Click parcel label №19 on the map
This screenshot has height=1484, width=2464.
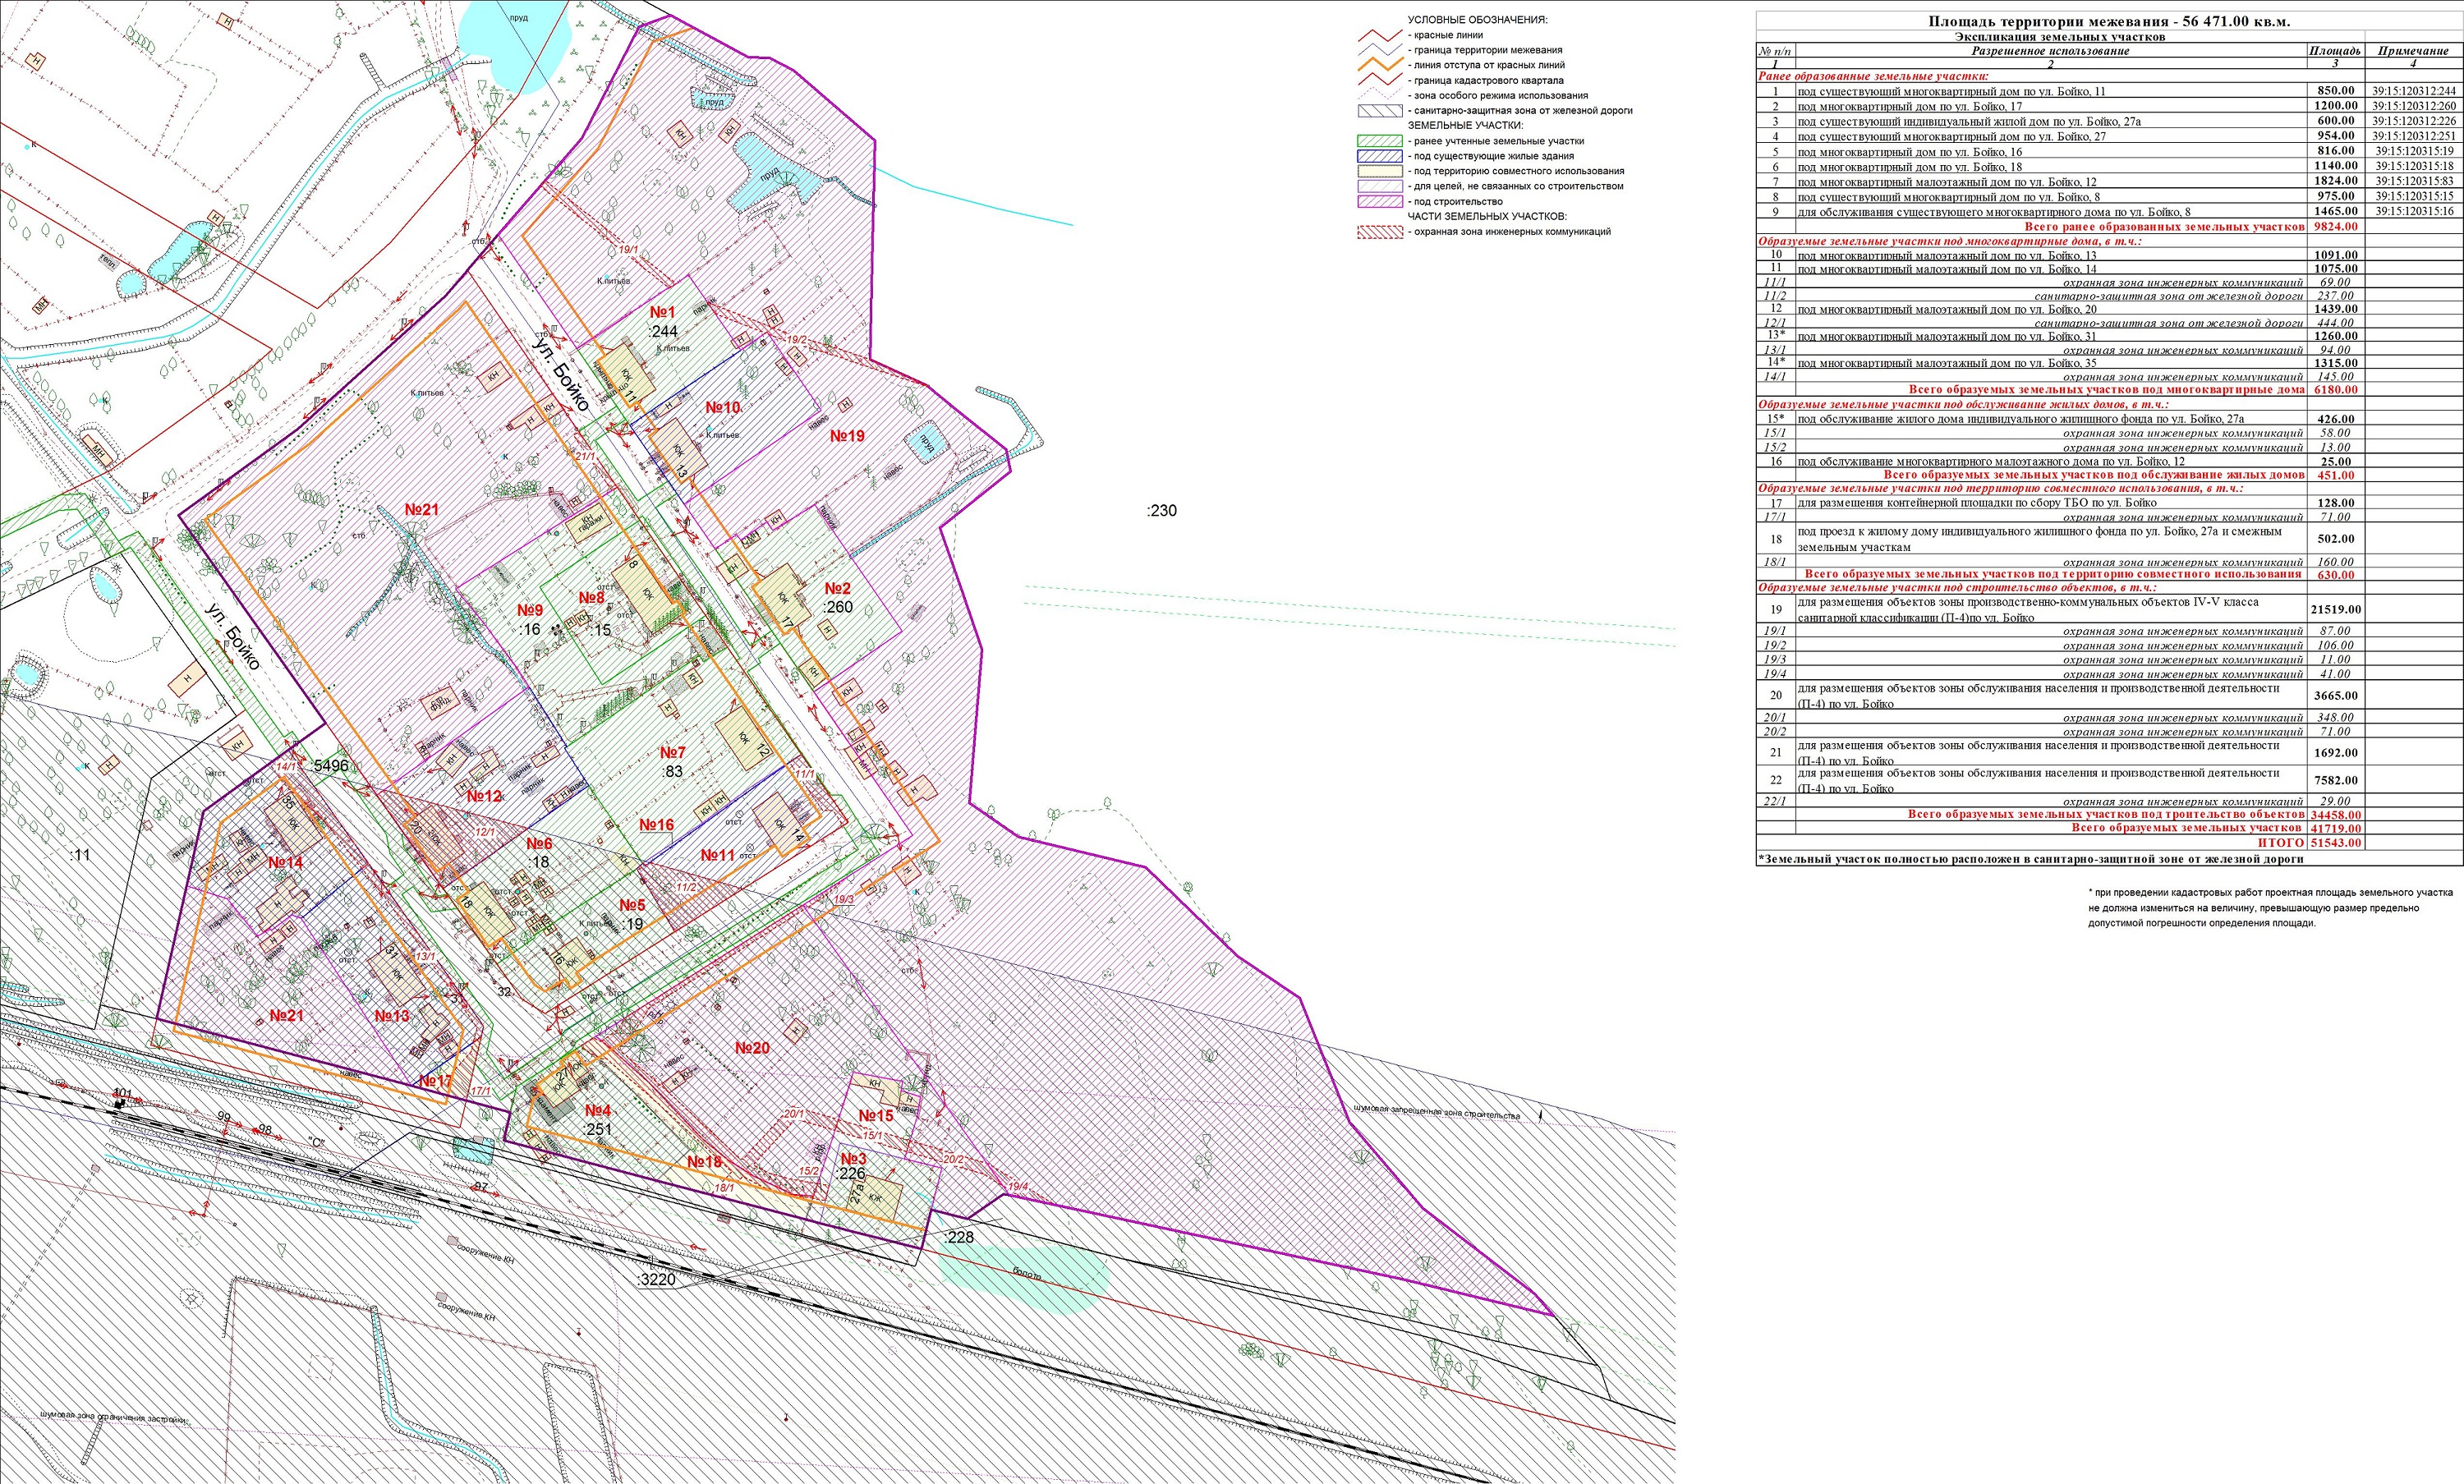[x=846, y=436]
